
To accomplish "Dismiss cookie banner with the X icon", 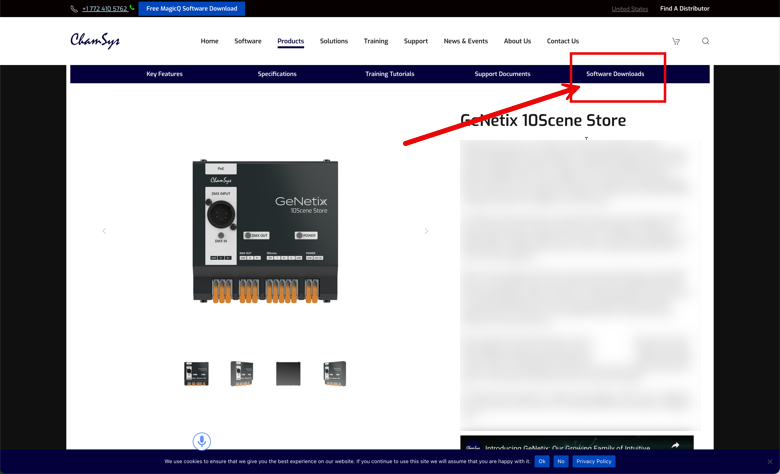I will coord(770,462).
